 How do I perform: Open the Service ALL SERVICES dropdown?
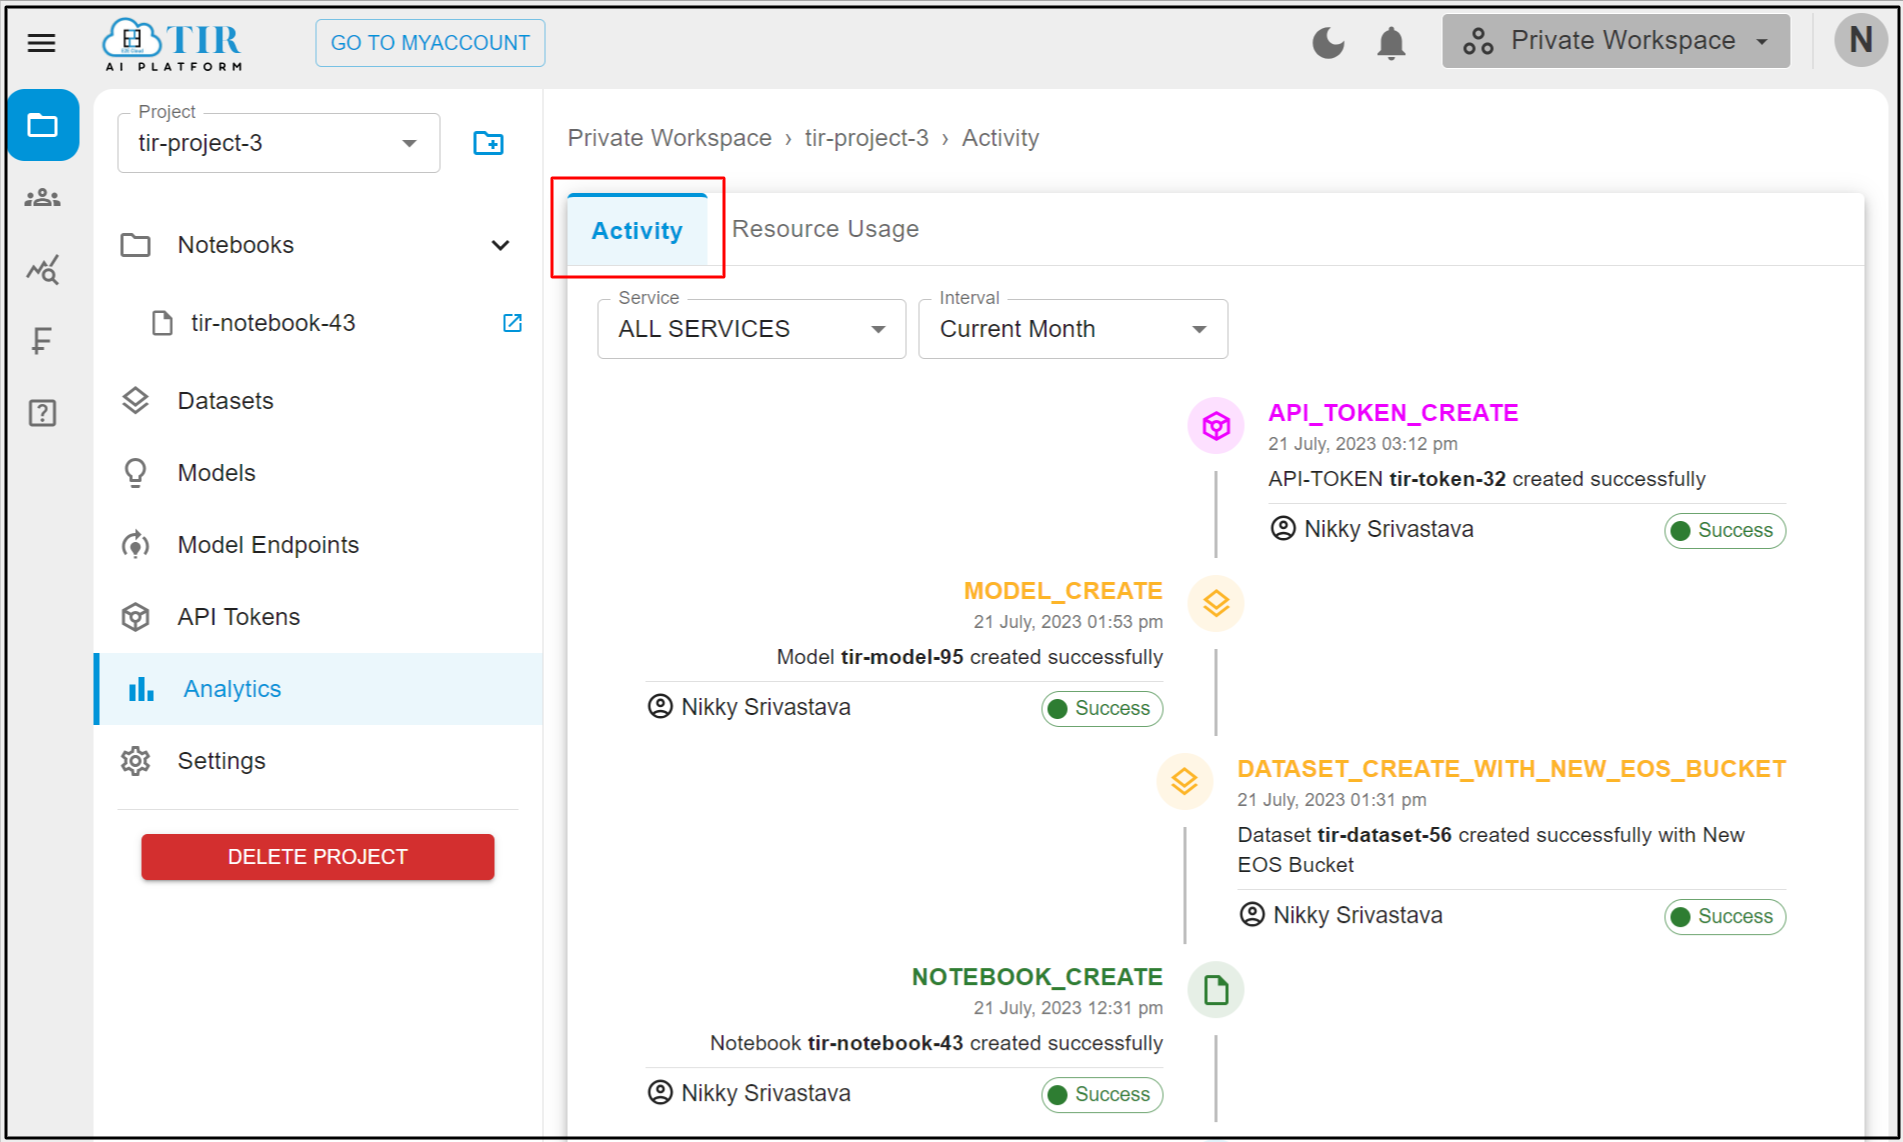pos(751,329)
